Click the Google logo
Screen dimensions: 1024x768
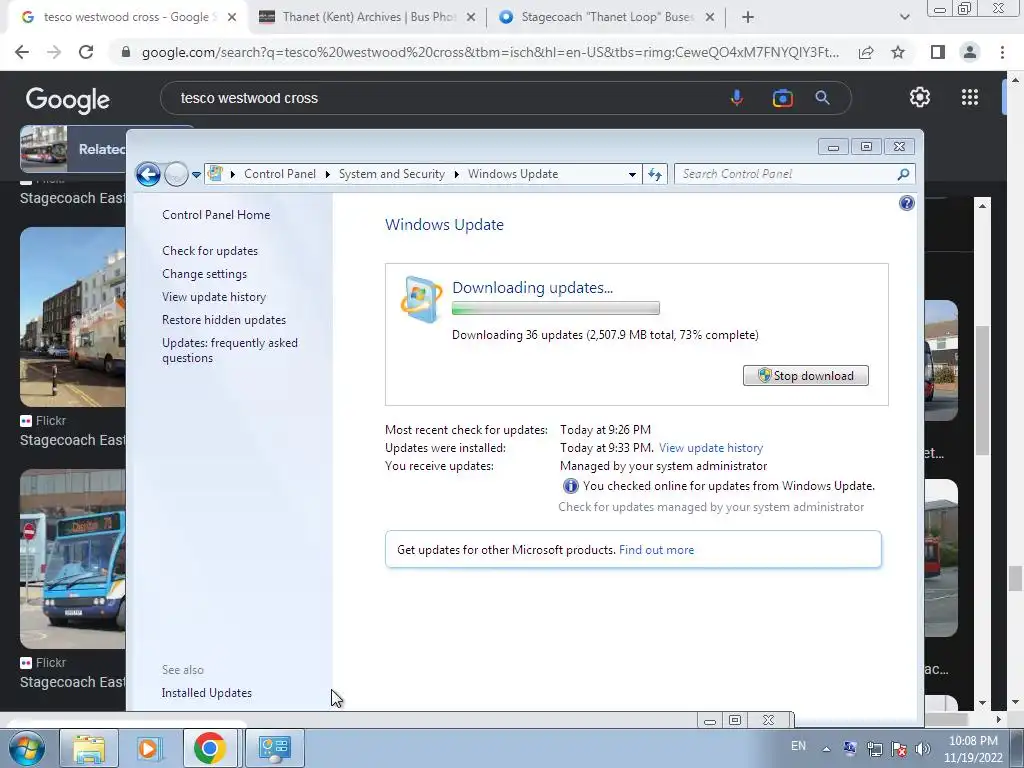click(68, 99)
